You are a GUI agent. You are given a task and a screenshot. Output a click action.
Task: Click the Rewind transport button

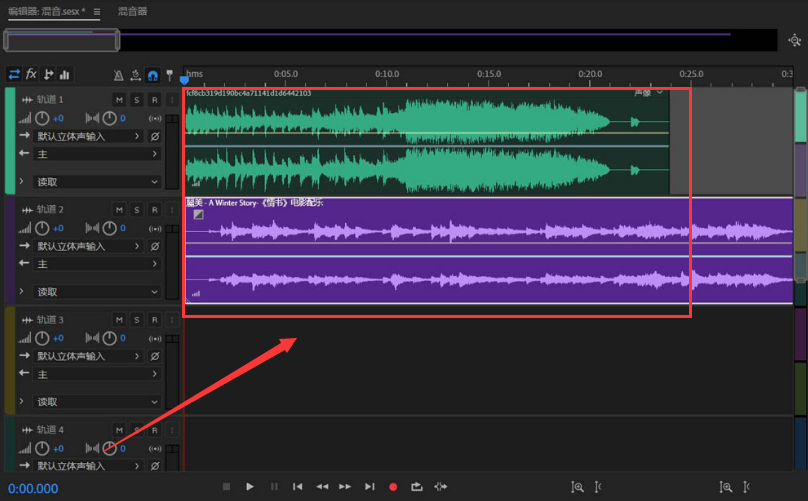pyautogui.click(x=322, y=487)
